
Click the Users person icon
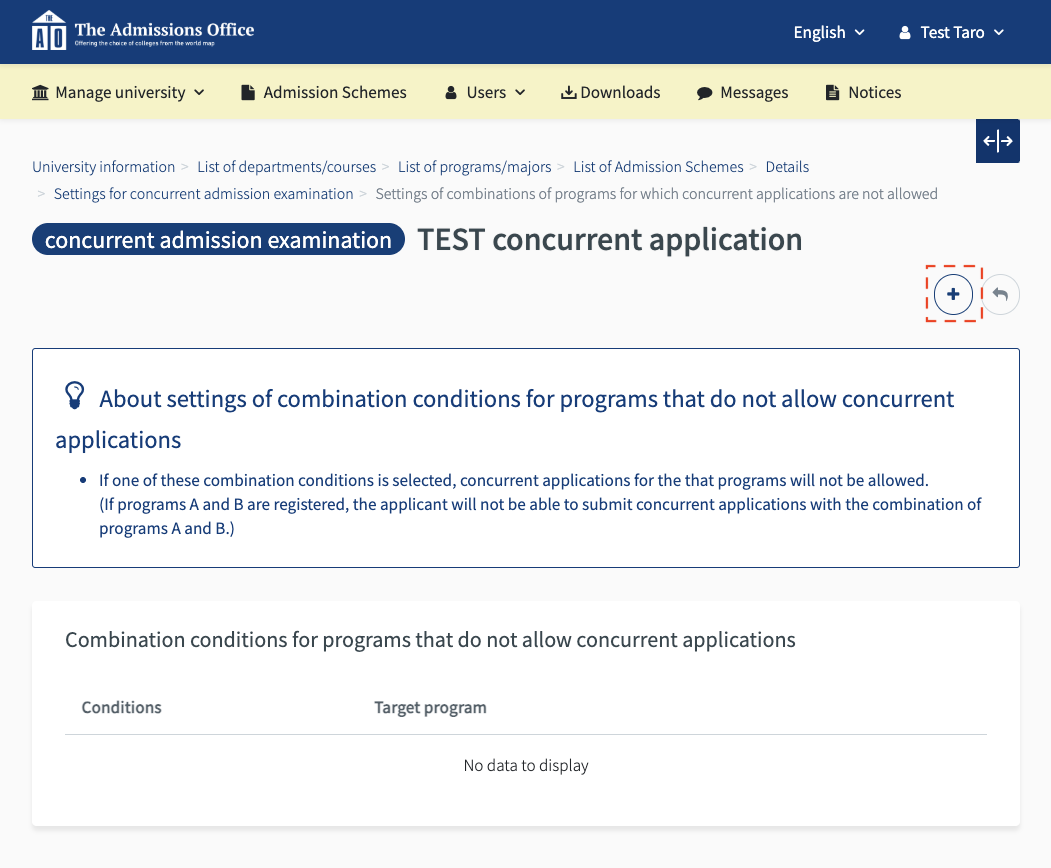(x=451, y=92)
